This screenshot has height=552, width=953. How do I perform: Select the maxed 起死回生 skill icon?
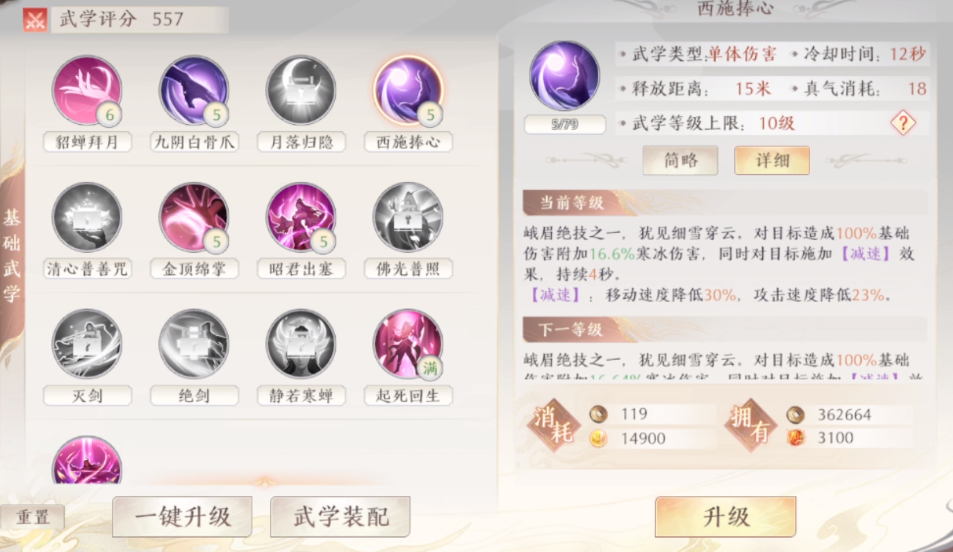(408, 344)
